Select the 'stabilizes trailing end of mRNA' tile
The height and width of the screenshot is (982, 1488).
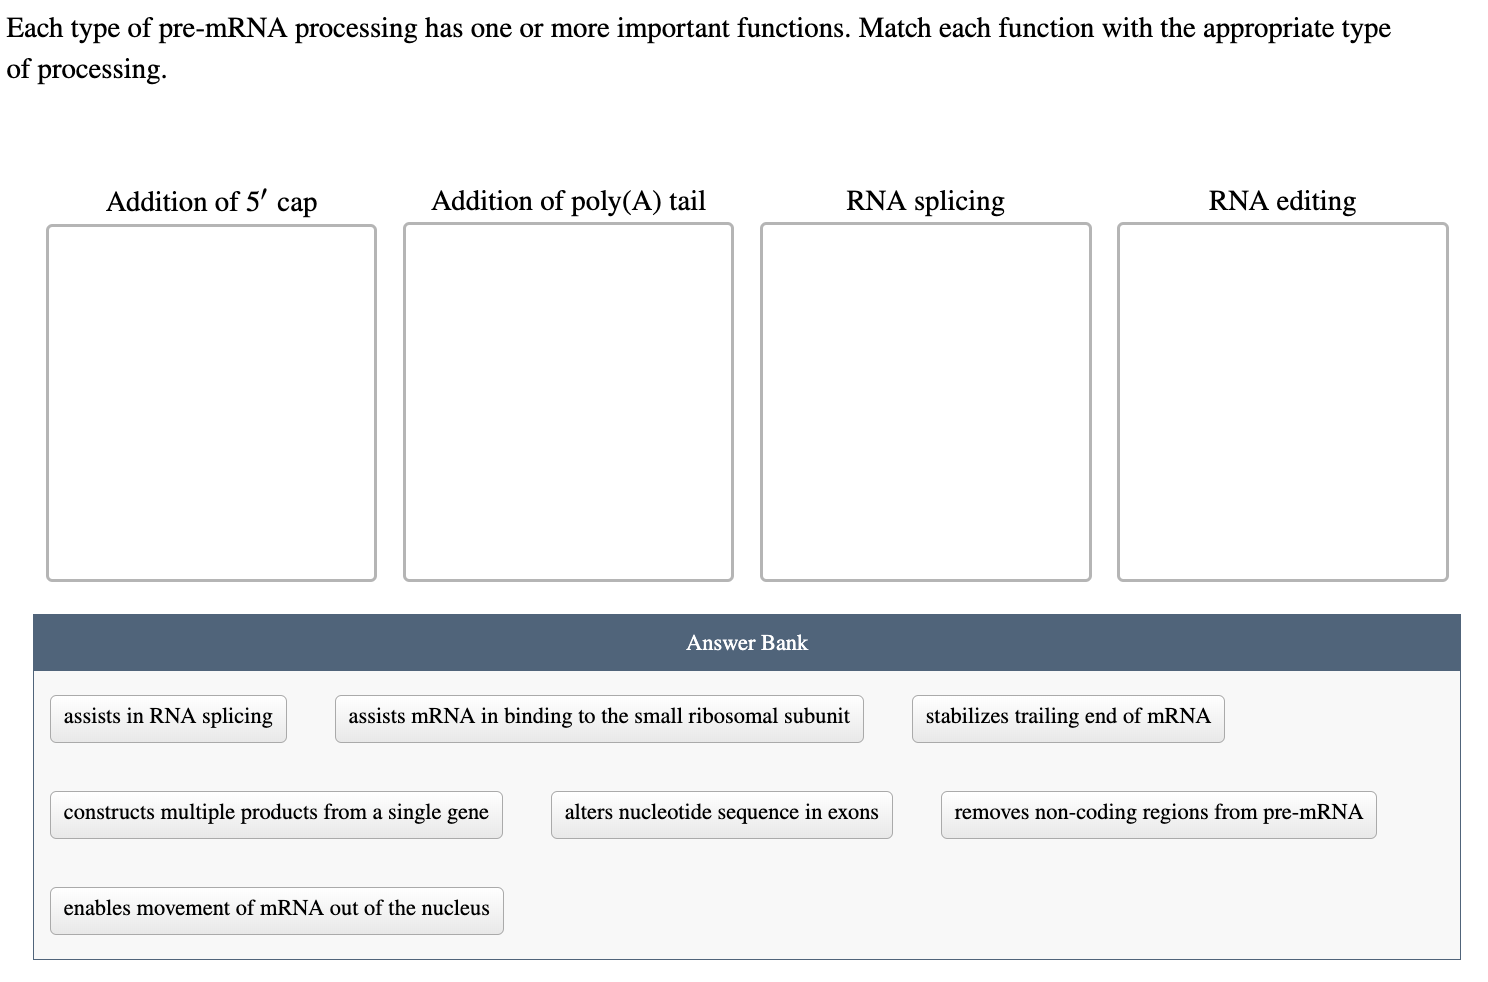pyautogui.click(x=1066, y=716)
